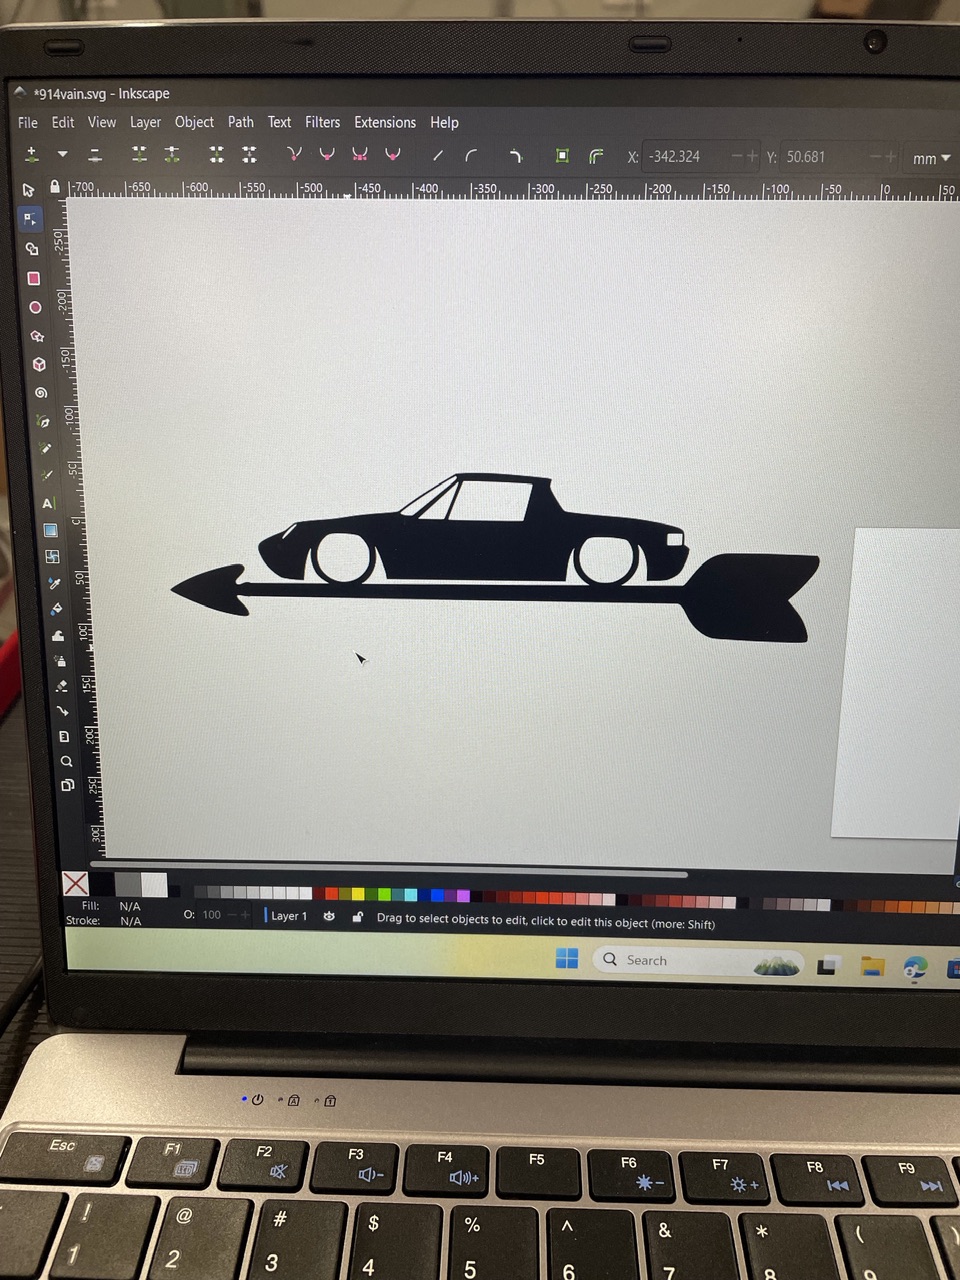This screenshot has width=960, height=1280.
Task: Activate the Zoom magnifier tool
Action: tap(66, 761)
